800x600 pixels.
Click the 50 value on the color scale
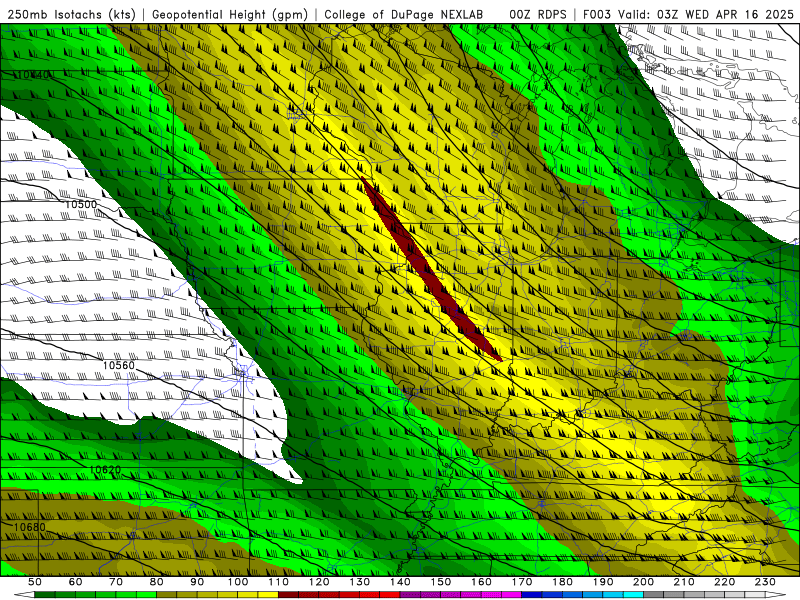[x=35, y=582]
